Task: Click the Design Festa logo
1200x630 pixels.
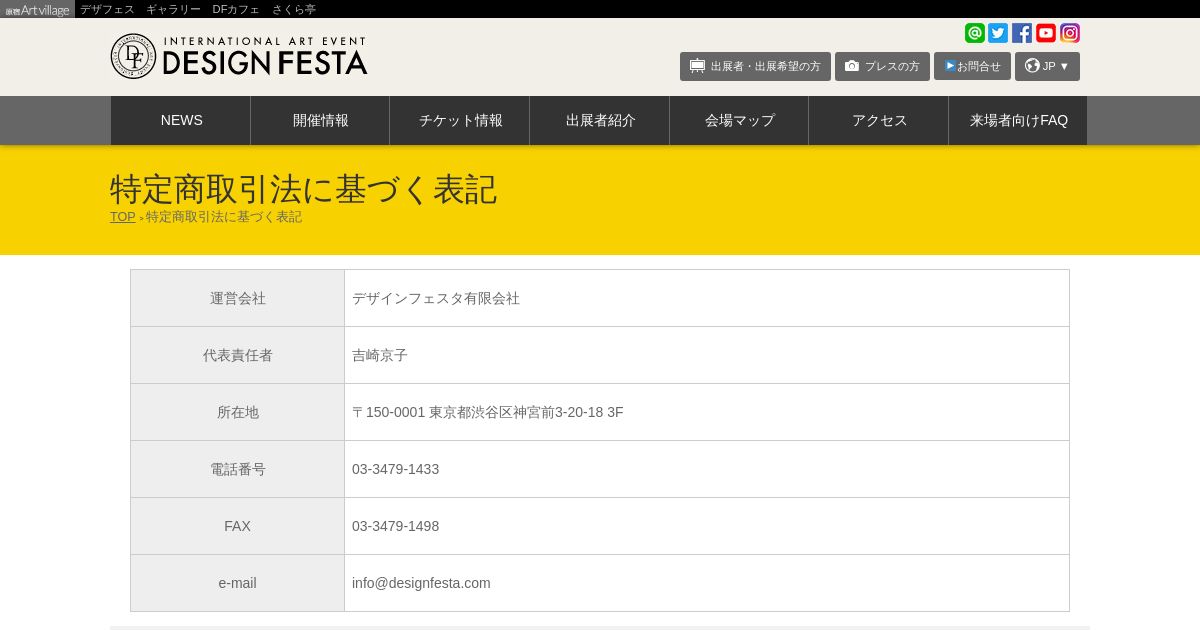Action: [239, 56]
